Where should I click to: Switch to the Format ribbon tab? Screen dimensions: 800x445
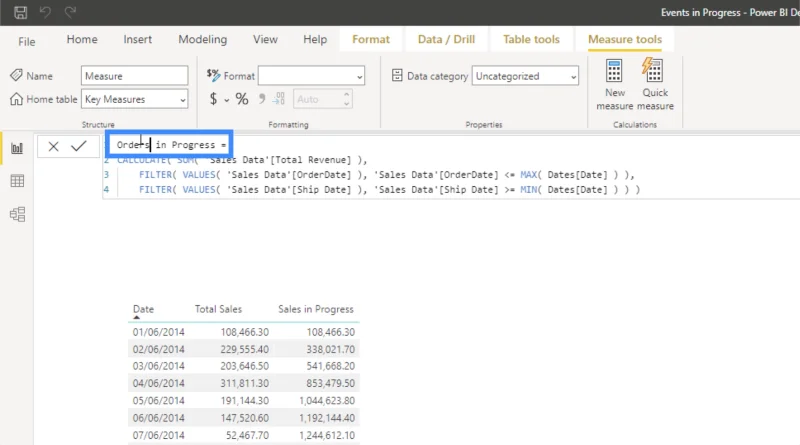[x=370, y=39]
